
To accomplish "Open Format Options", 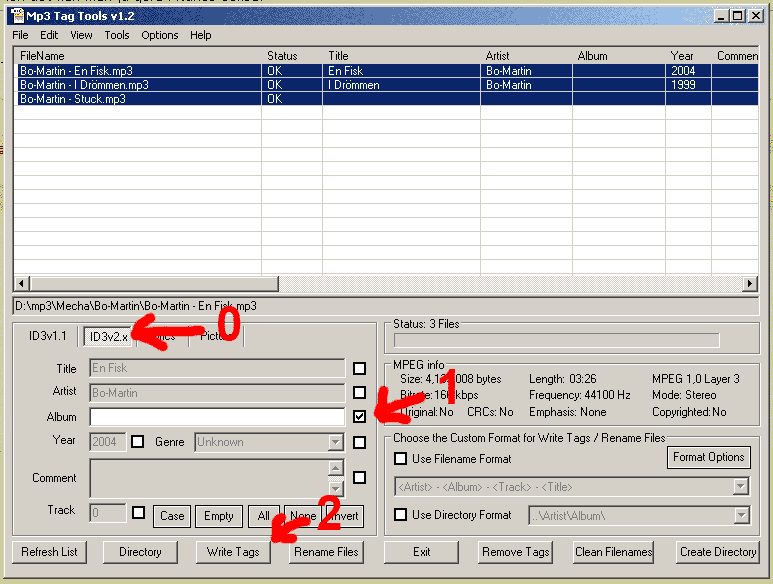I will coord(708,457).
